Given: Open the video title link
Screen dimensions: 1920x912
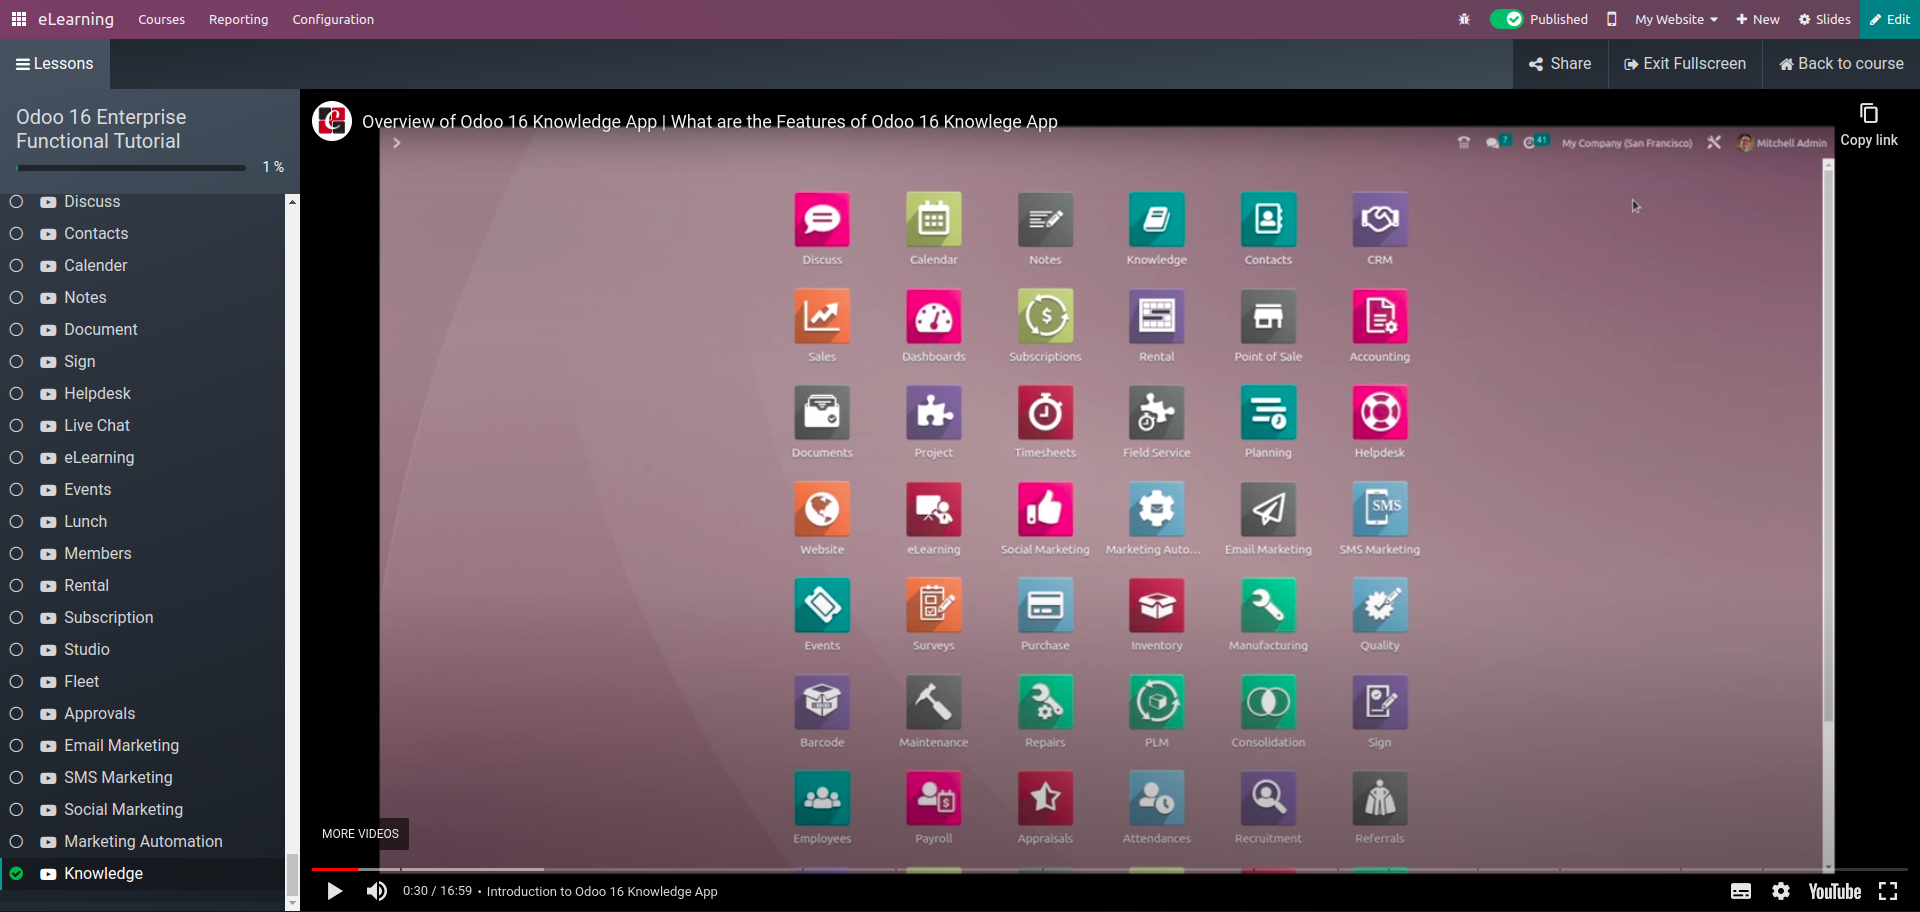Looking at the screenshot, I should click(710, 121).
